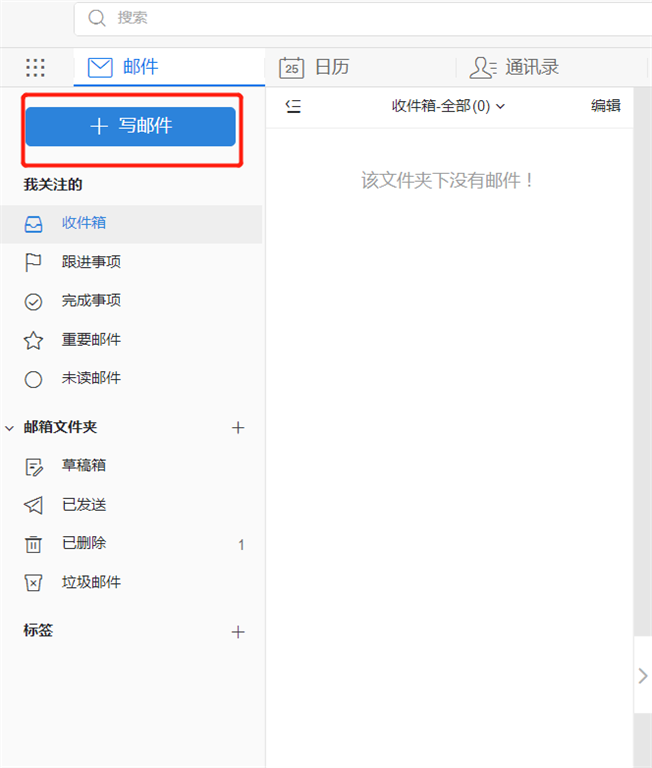Open 跟进事项 list
652x768 pixels.
pyautogui.click(x=131, y=262)
